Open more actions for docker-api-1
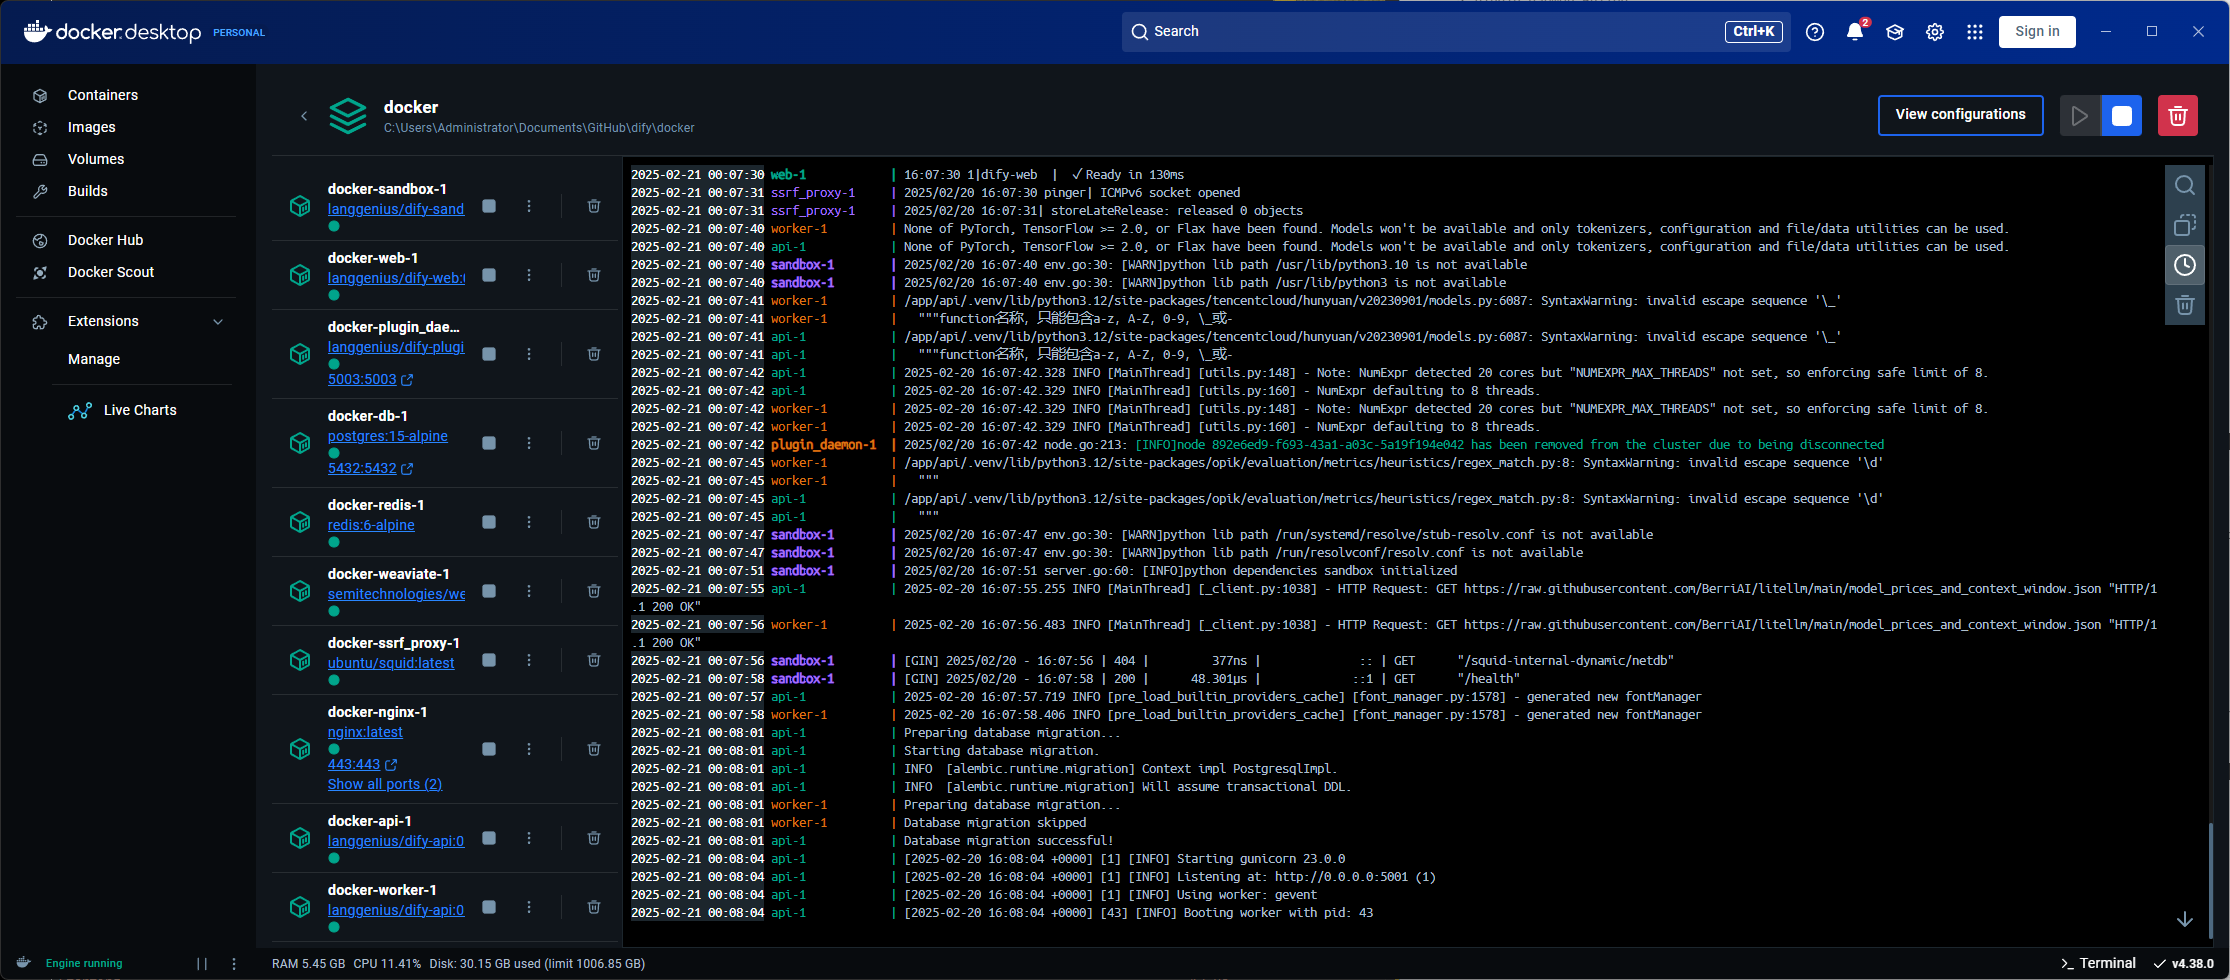 529,838
